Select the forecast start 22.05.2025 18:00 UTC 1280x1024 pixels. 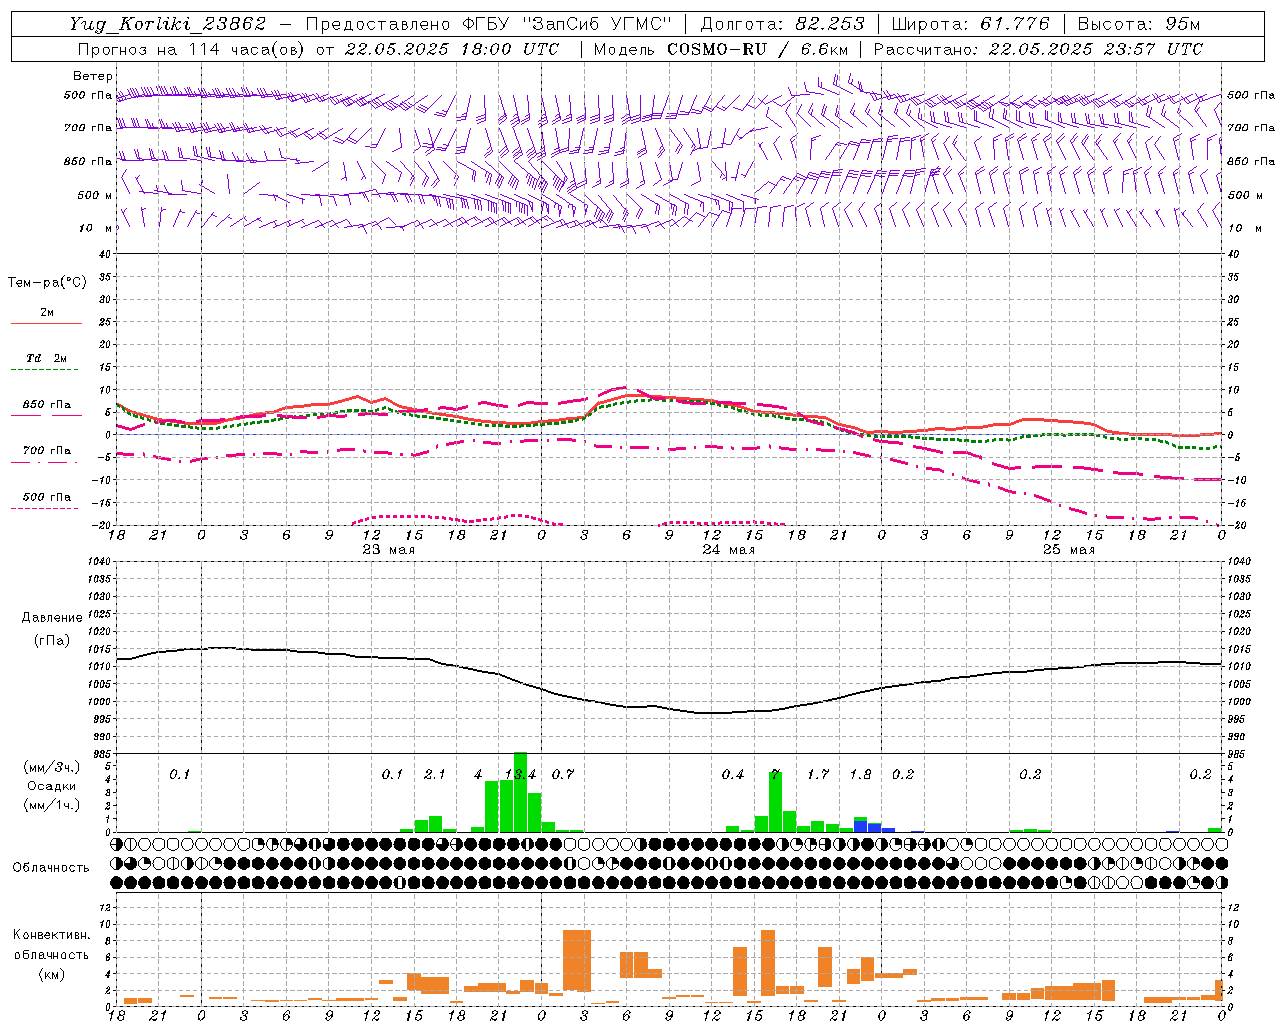tap(451, 49)
